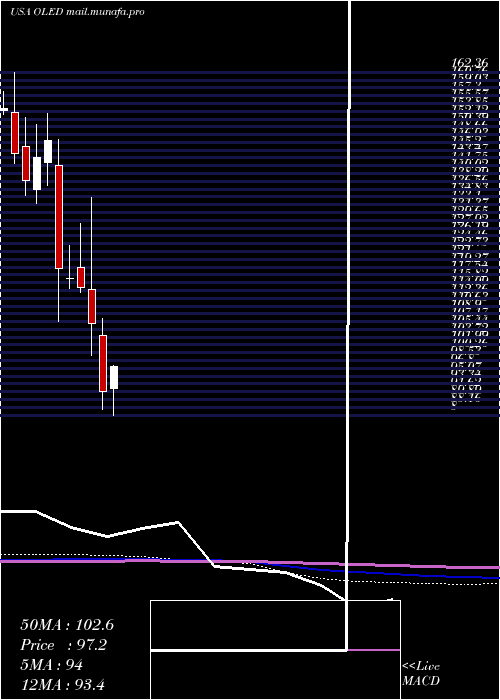Click the 'USA OLED mail.munafa.pro' chart title
This screenshot has height=700, width=500.
tap(77, 12)
